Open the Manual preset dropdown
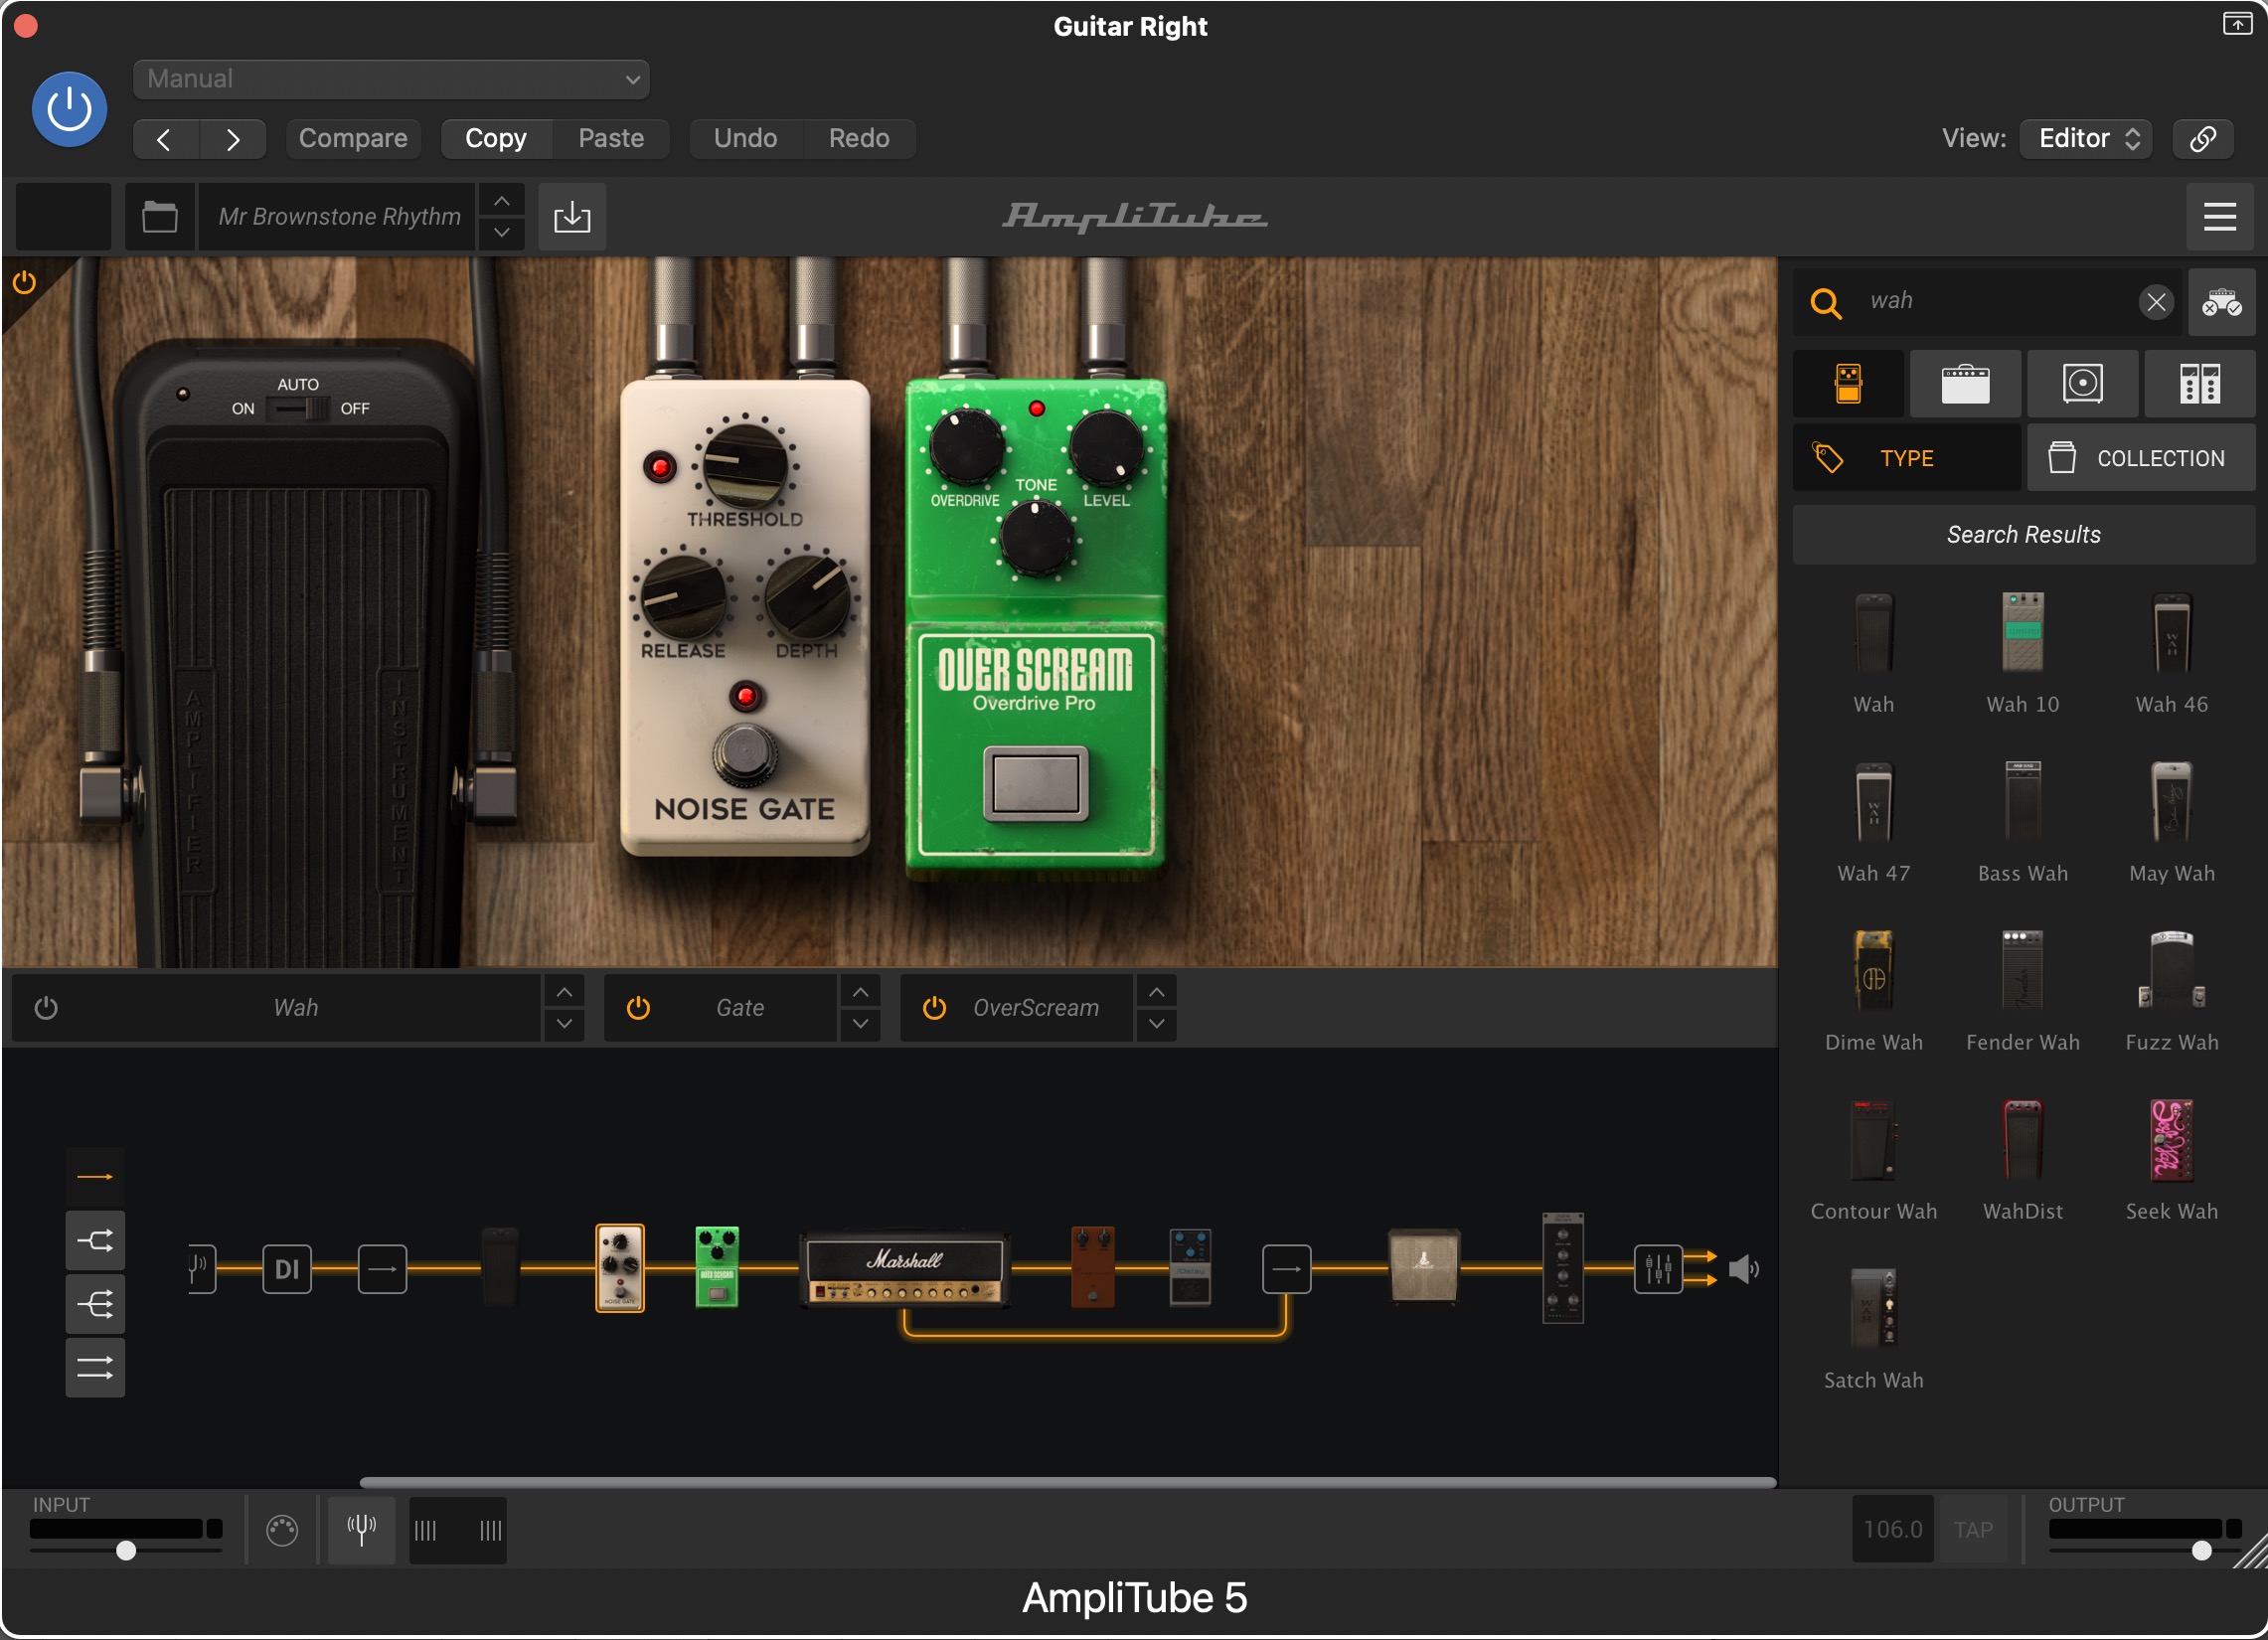Viewport: 2268px width, 1640px height. point(391,79)
